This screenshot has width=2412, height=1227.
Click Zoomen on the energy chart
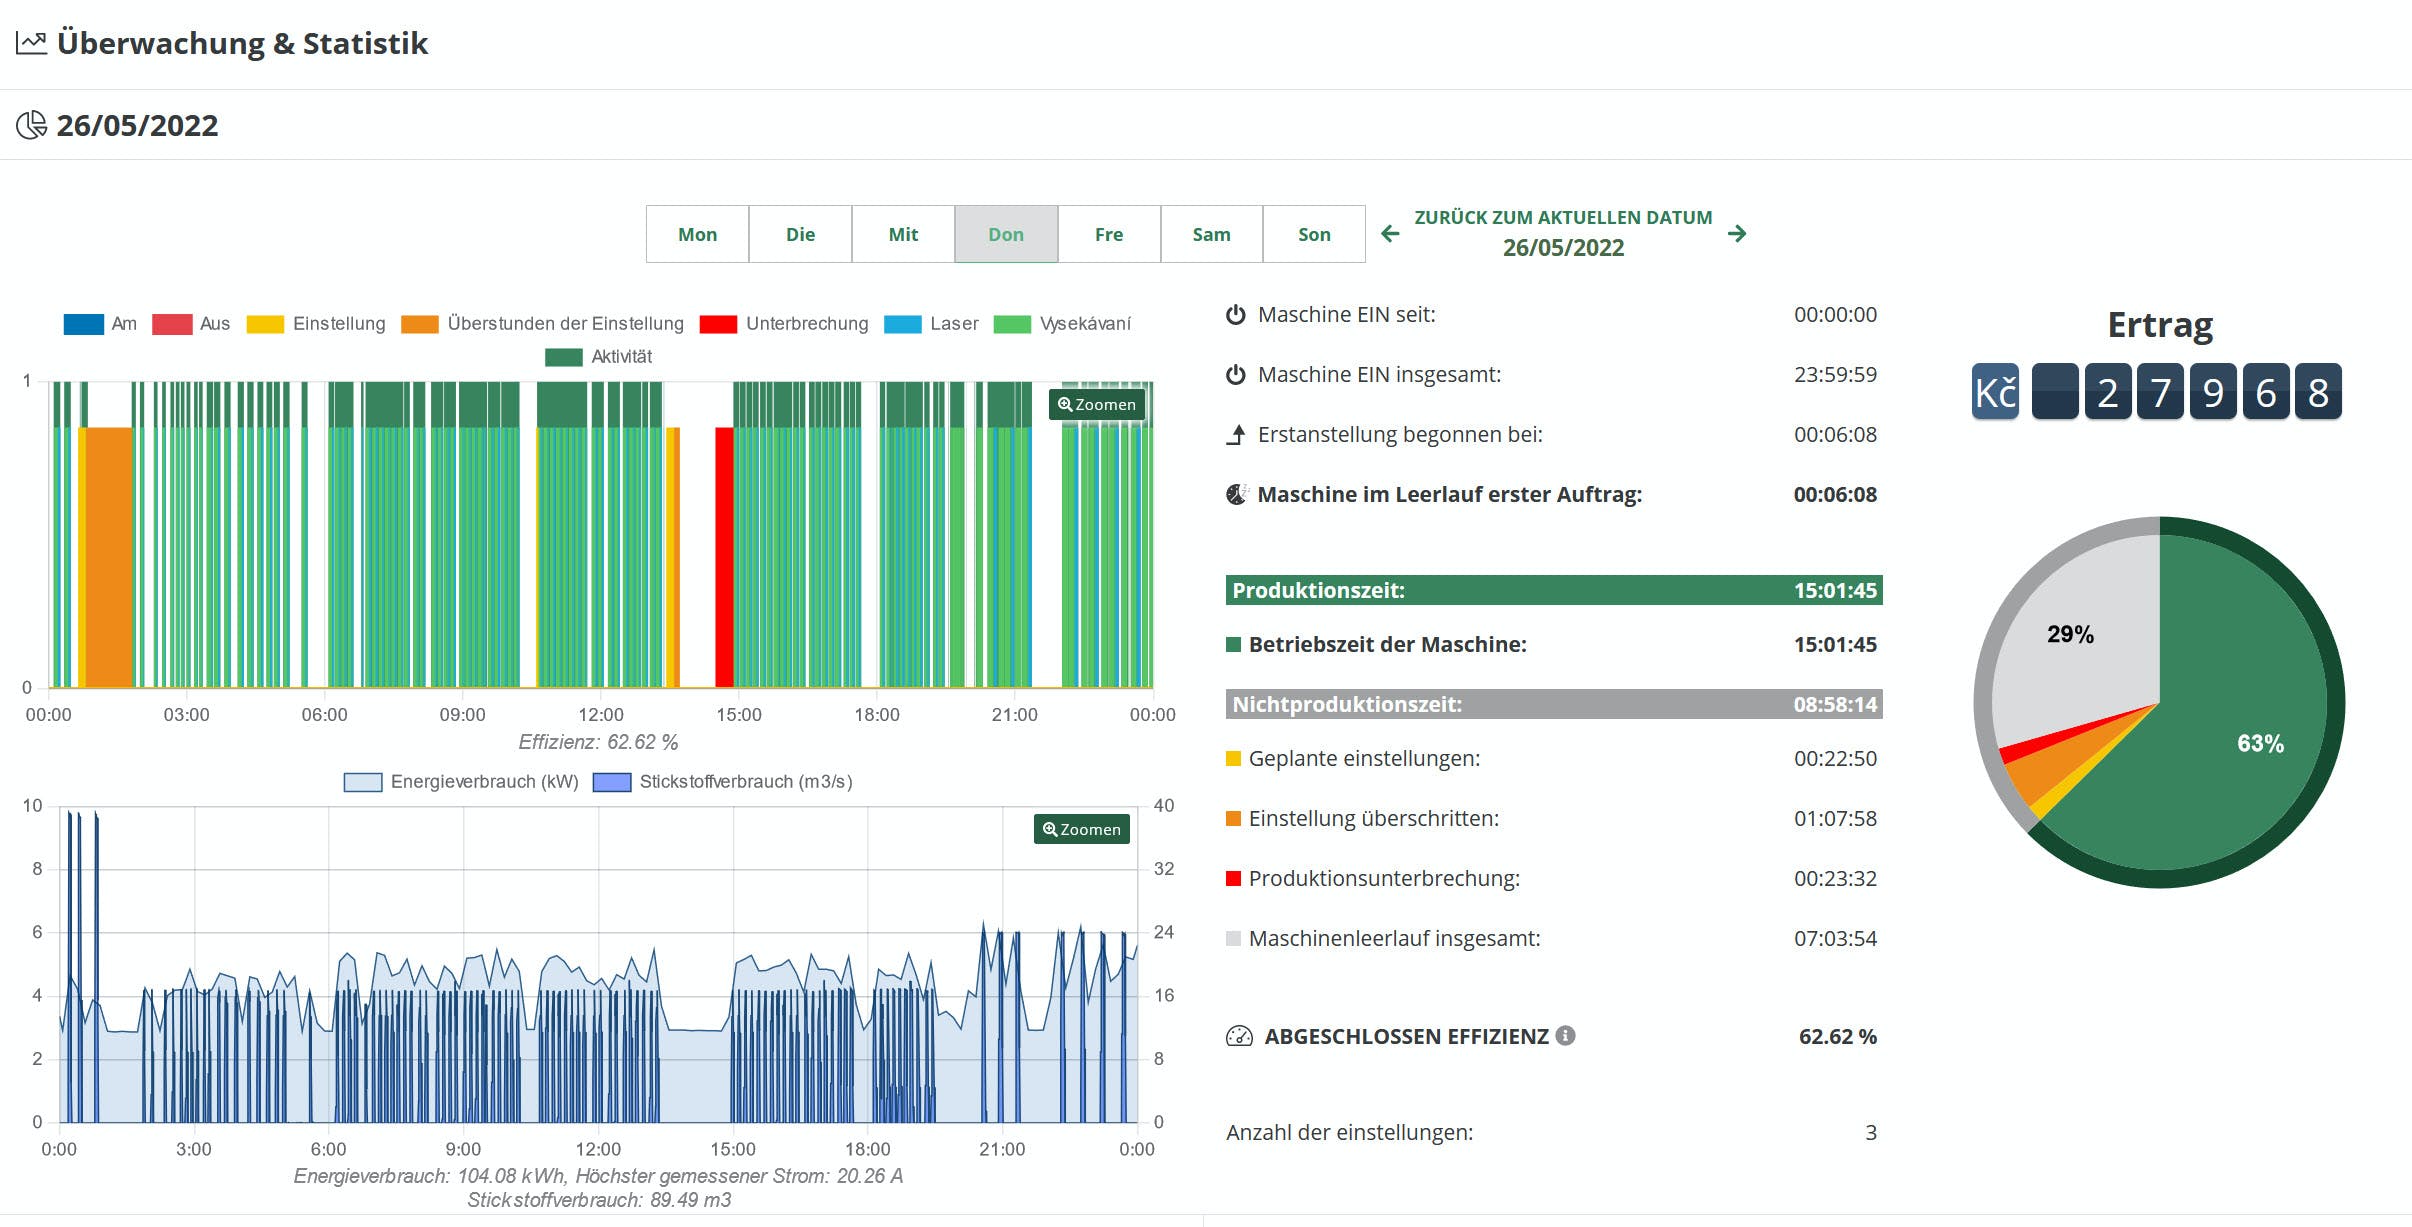[x=1082, y=829]
